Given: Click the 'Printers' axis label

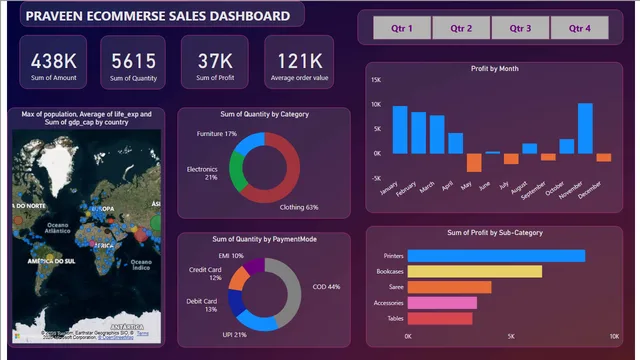Looking at the screenshot, I should [x=393, y=256].
